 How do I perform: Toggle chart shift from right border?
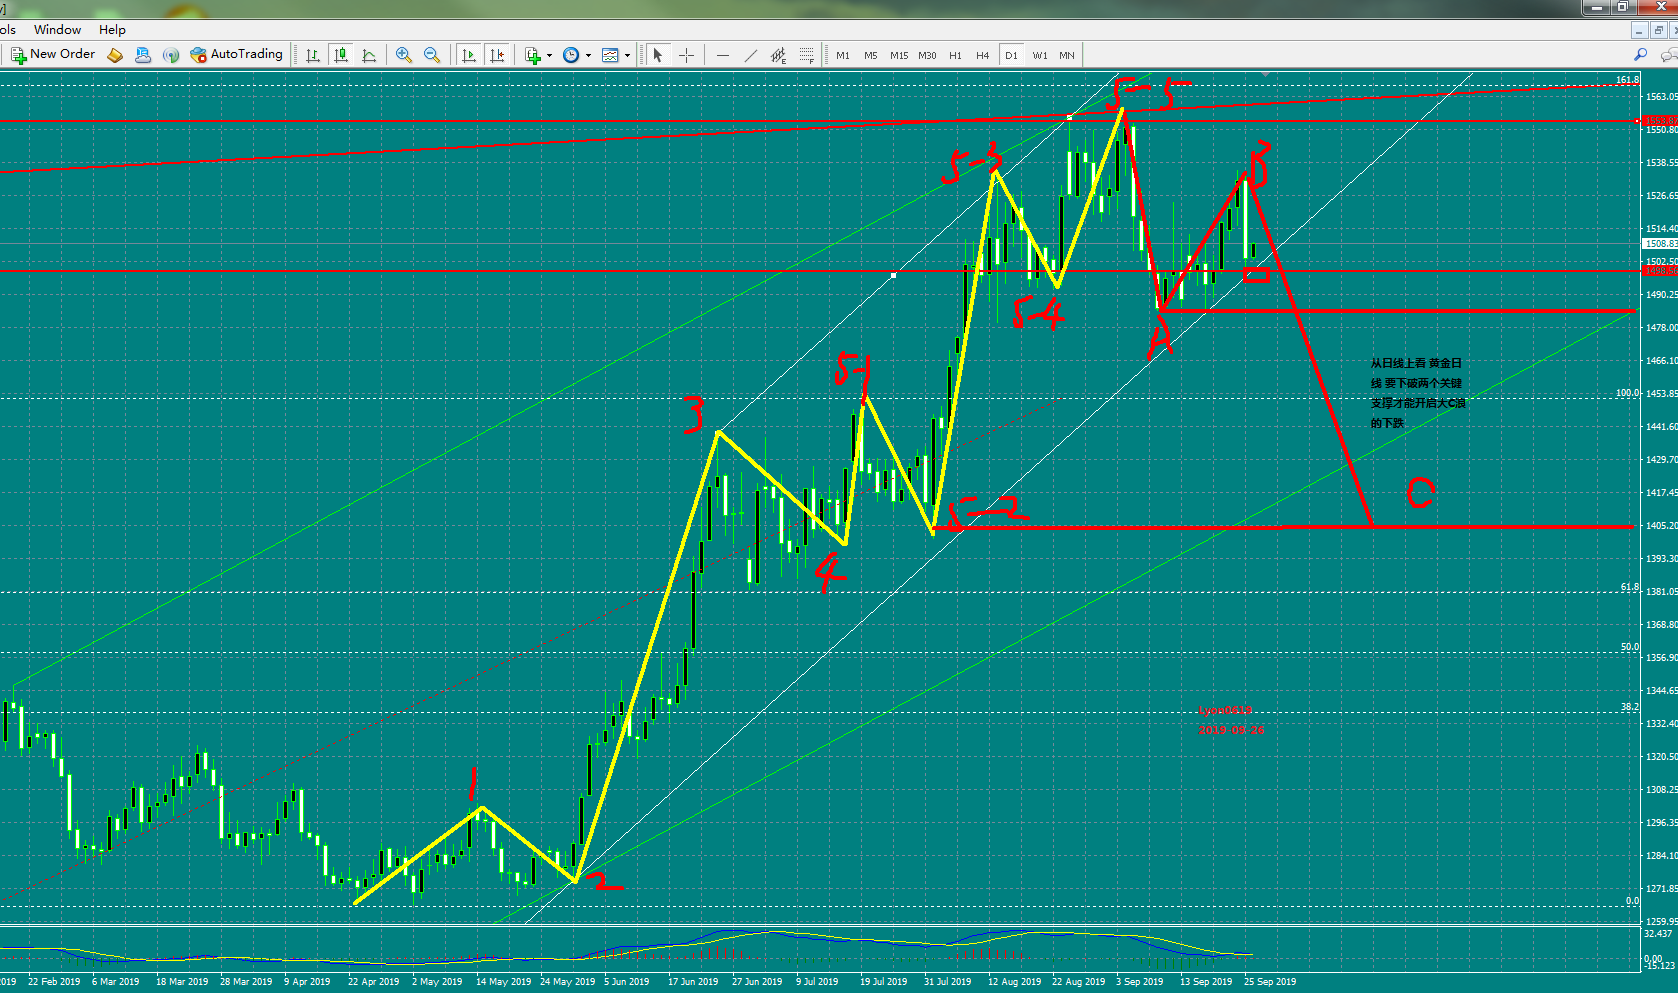[497, 55]
